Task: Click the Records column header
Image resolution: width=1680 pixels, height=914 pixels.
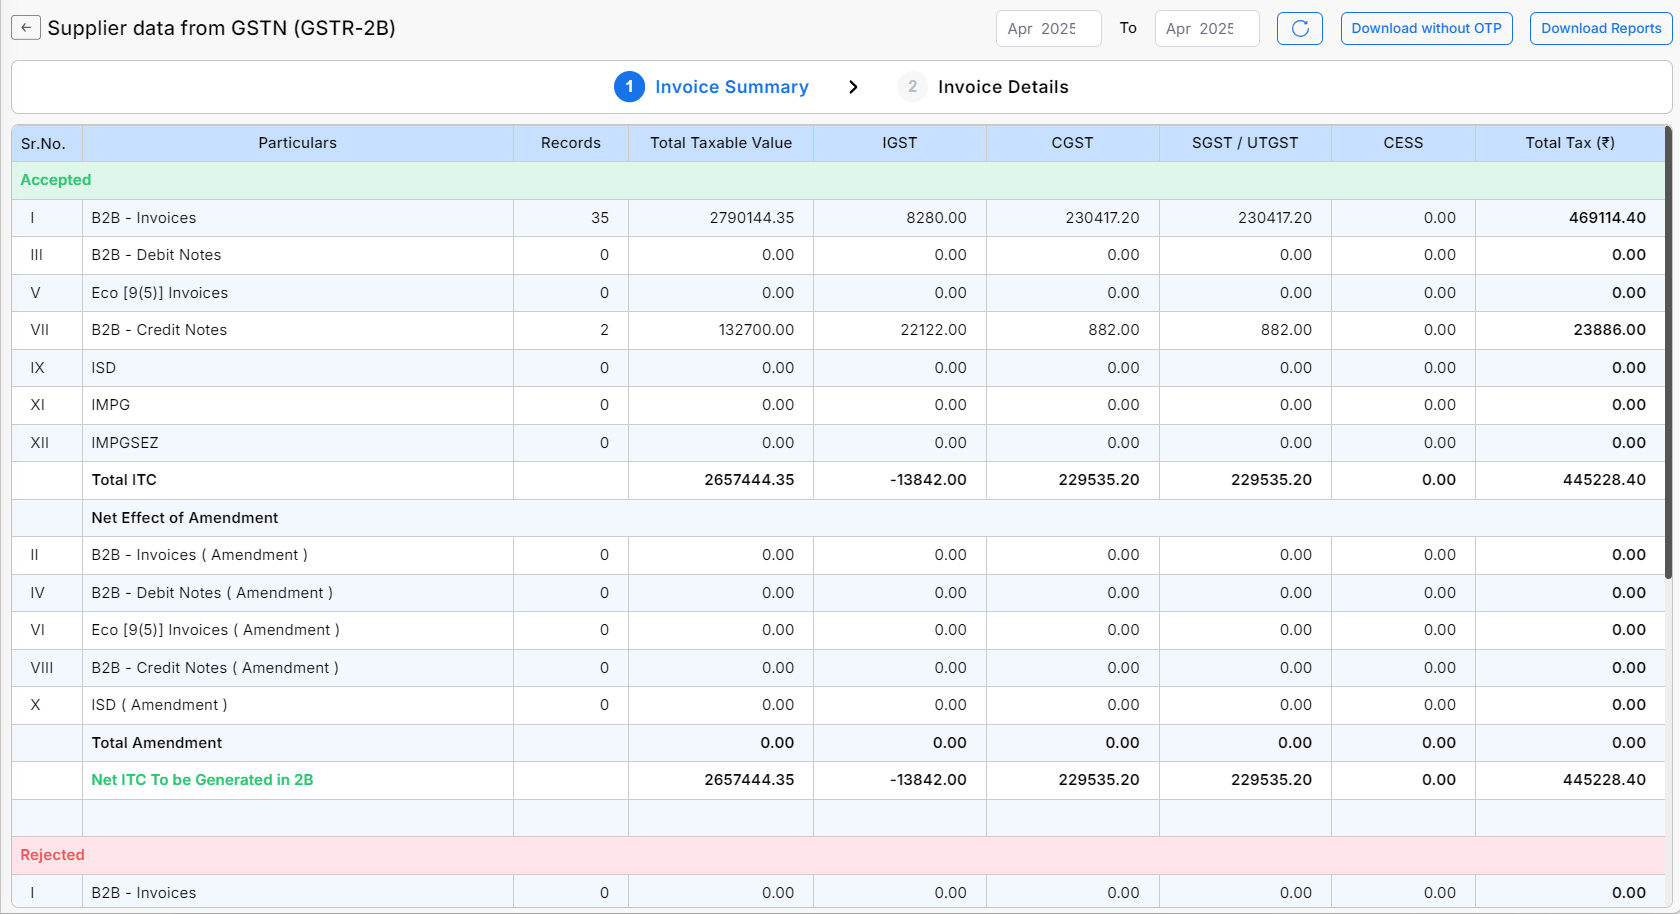Action: [x=570, y=143]
